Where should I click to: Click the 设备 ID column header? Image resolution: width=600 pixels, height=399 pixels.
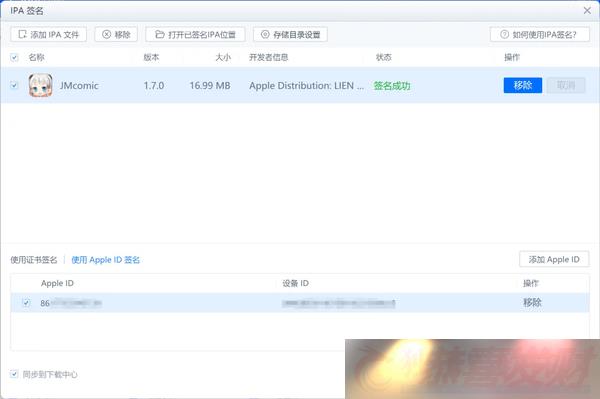pyautogui.click(x=295, y=283)
